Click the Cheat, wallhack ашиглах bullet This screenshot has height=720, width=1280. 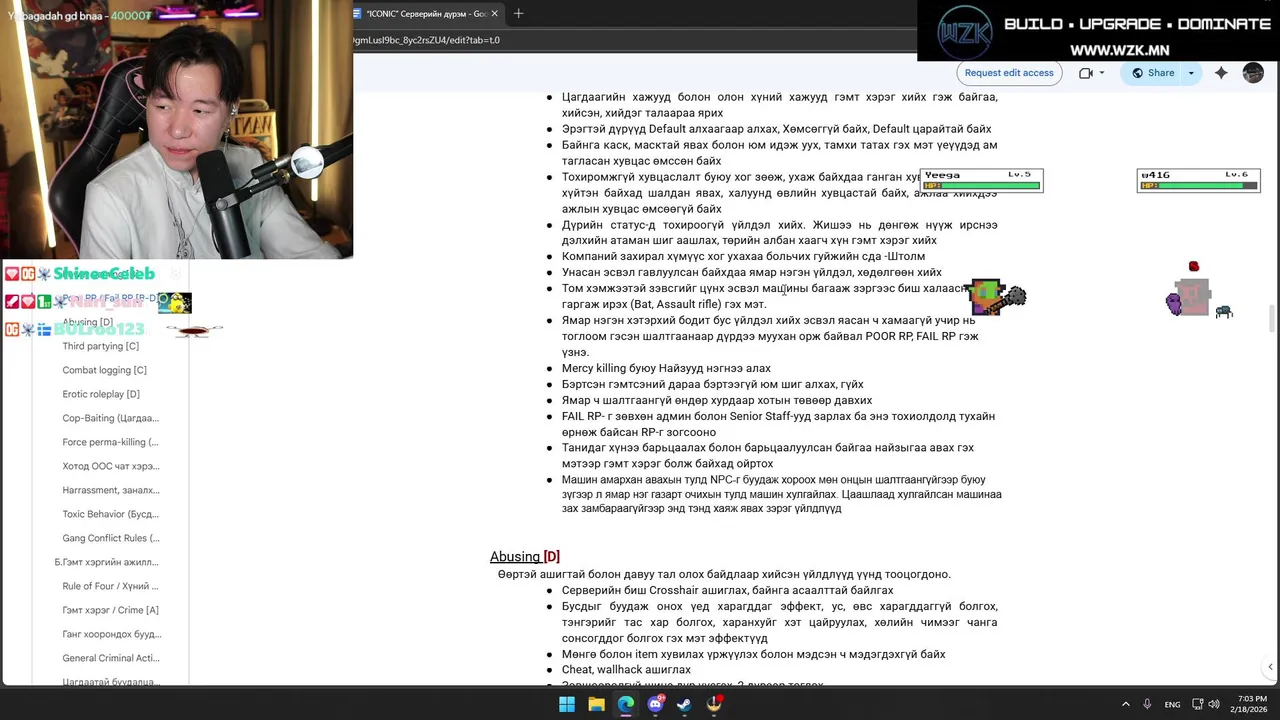point(626,670)
